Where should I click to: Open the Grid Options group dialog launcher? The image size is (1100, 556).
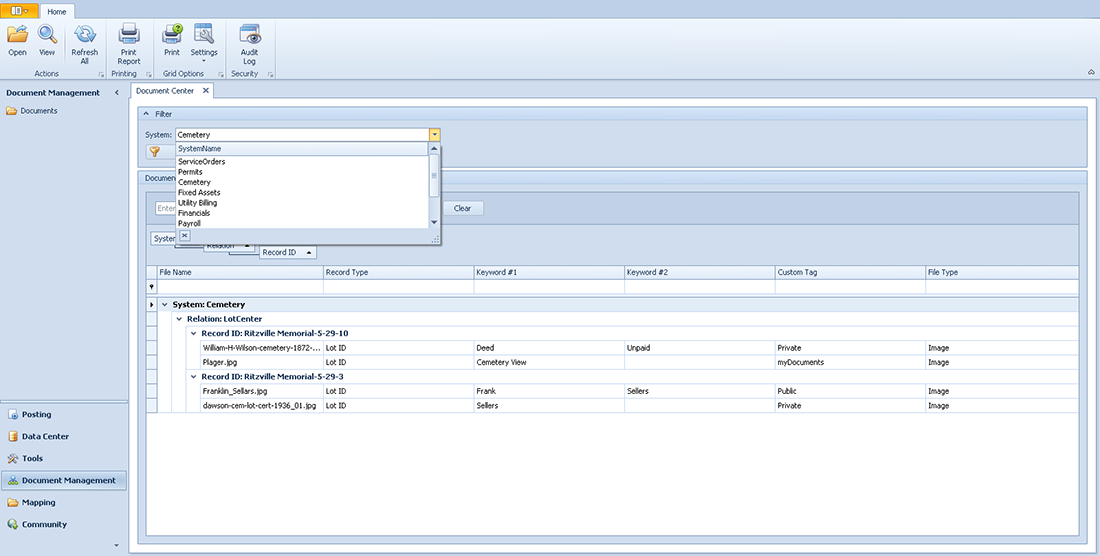pos(220,74)
